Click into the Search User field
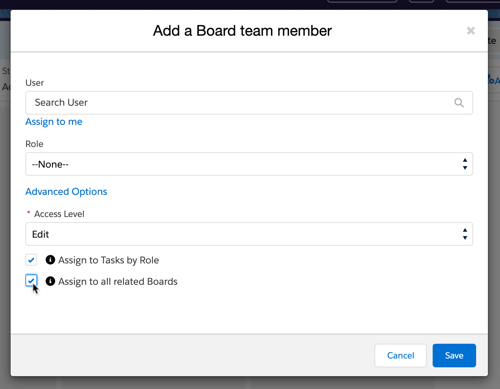 pos(249,103)
